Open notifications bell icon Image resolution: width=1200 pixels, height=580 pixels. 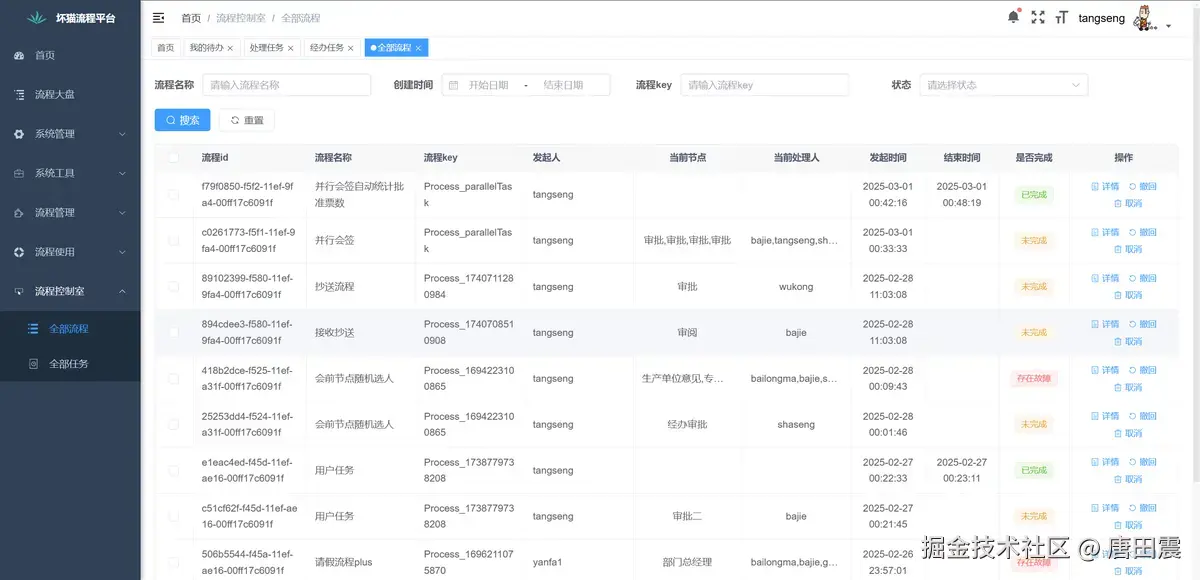tap(1013, 17)
